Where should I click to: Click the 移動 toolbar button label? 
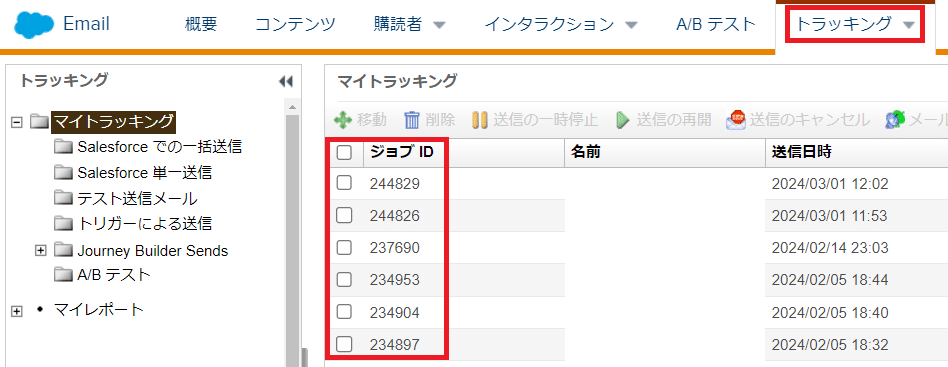click(372, 120)
